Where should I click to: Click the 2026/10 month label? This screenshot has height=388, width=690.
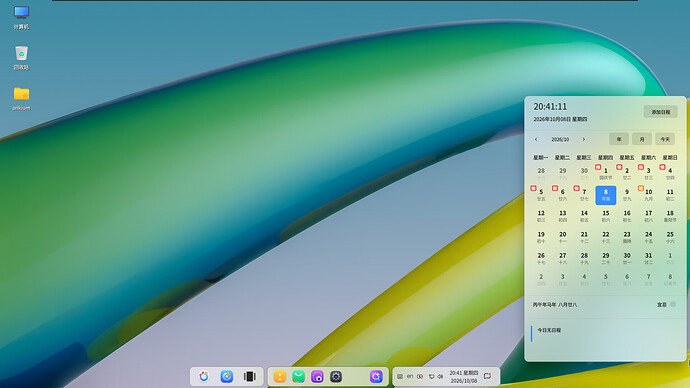[x=560, y=139]
